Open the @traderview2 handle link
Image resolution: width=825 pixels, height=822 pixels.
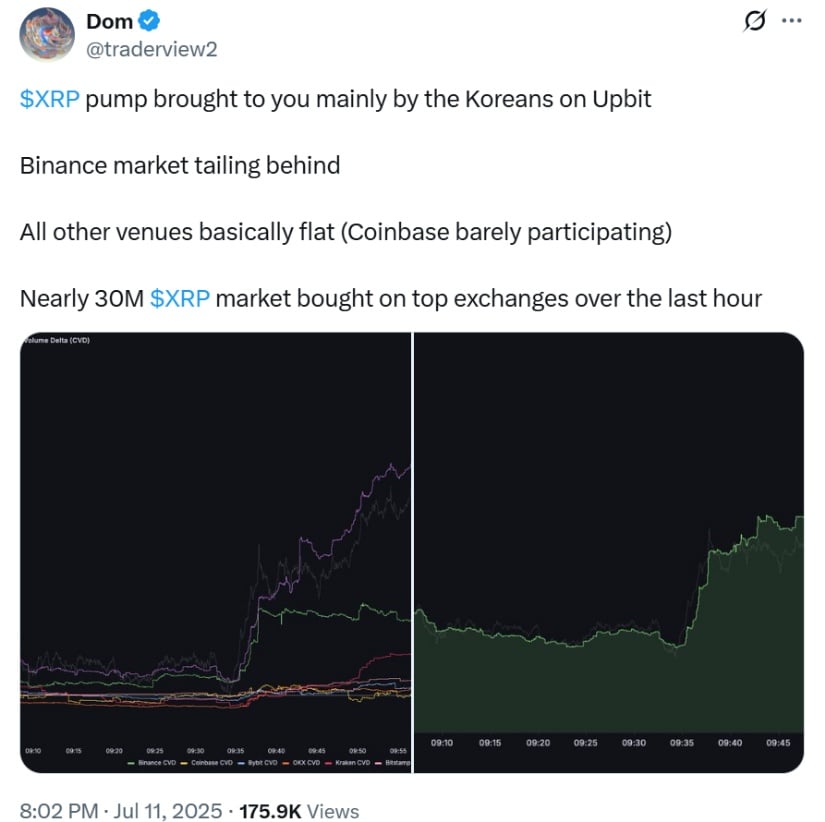pos(152,49)
